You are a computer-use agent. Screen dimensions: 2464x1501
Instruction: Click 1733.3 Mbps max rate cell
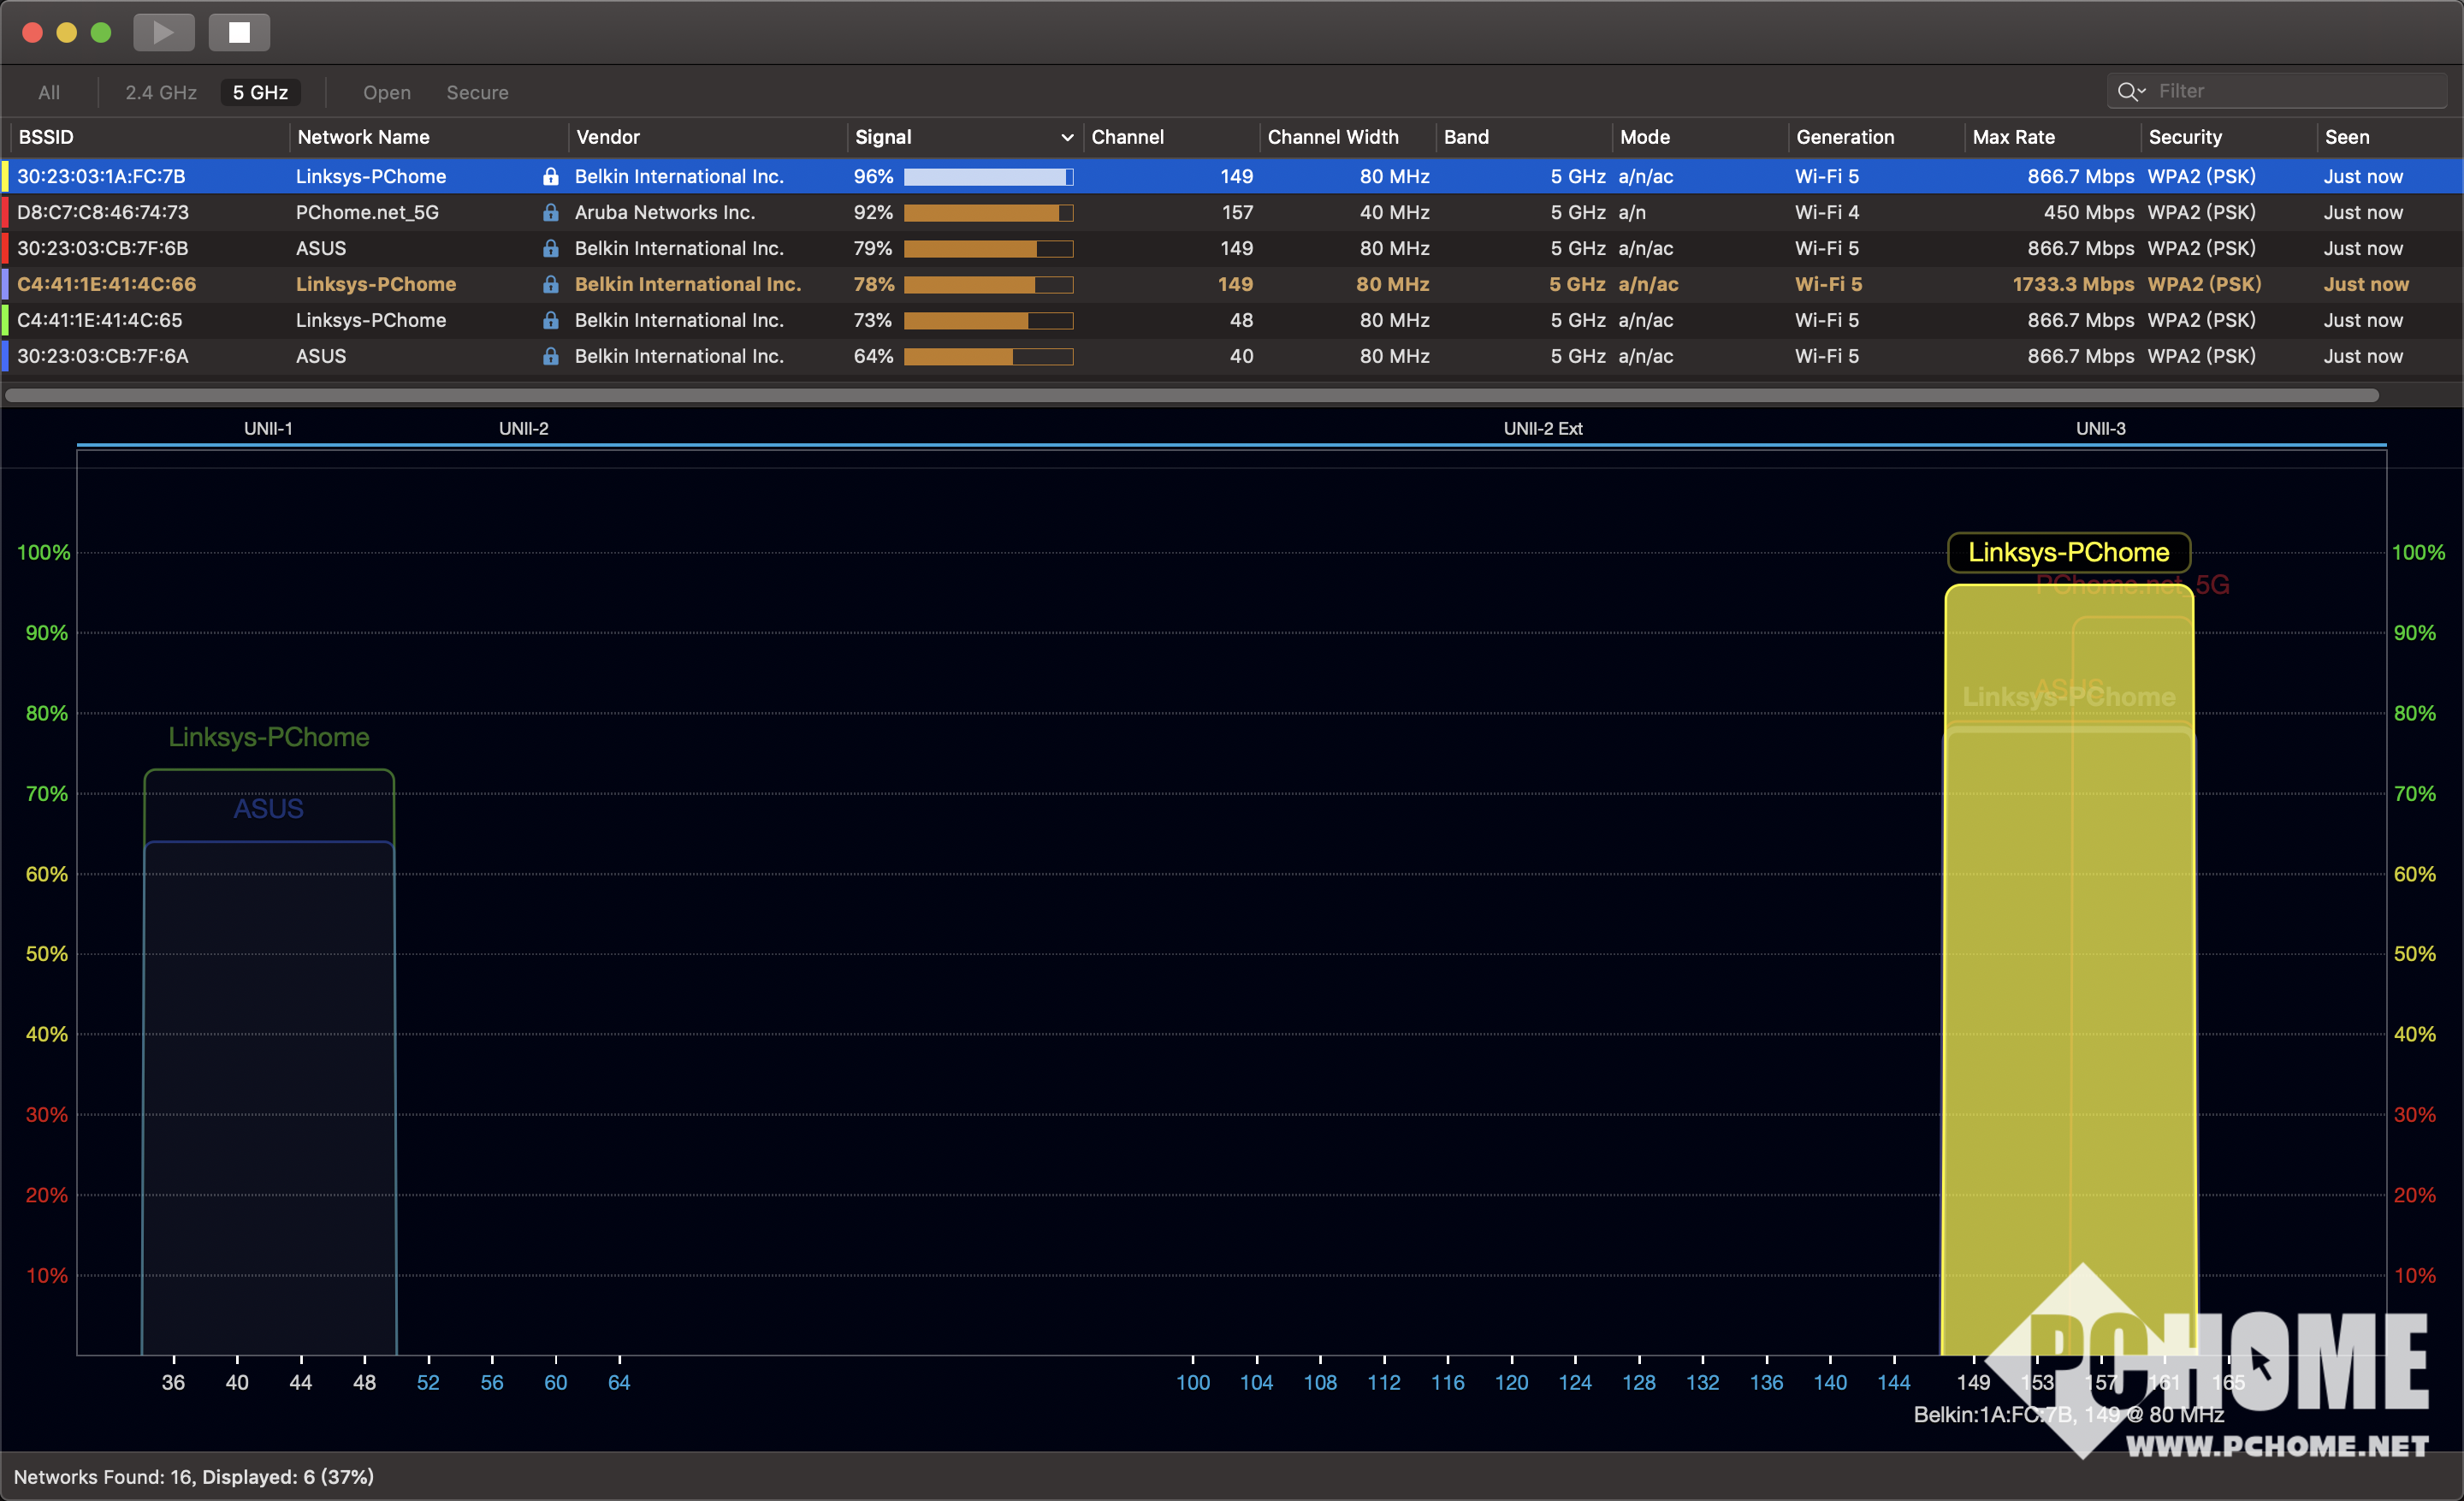point(2073,284)
